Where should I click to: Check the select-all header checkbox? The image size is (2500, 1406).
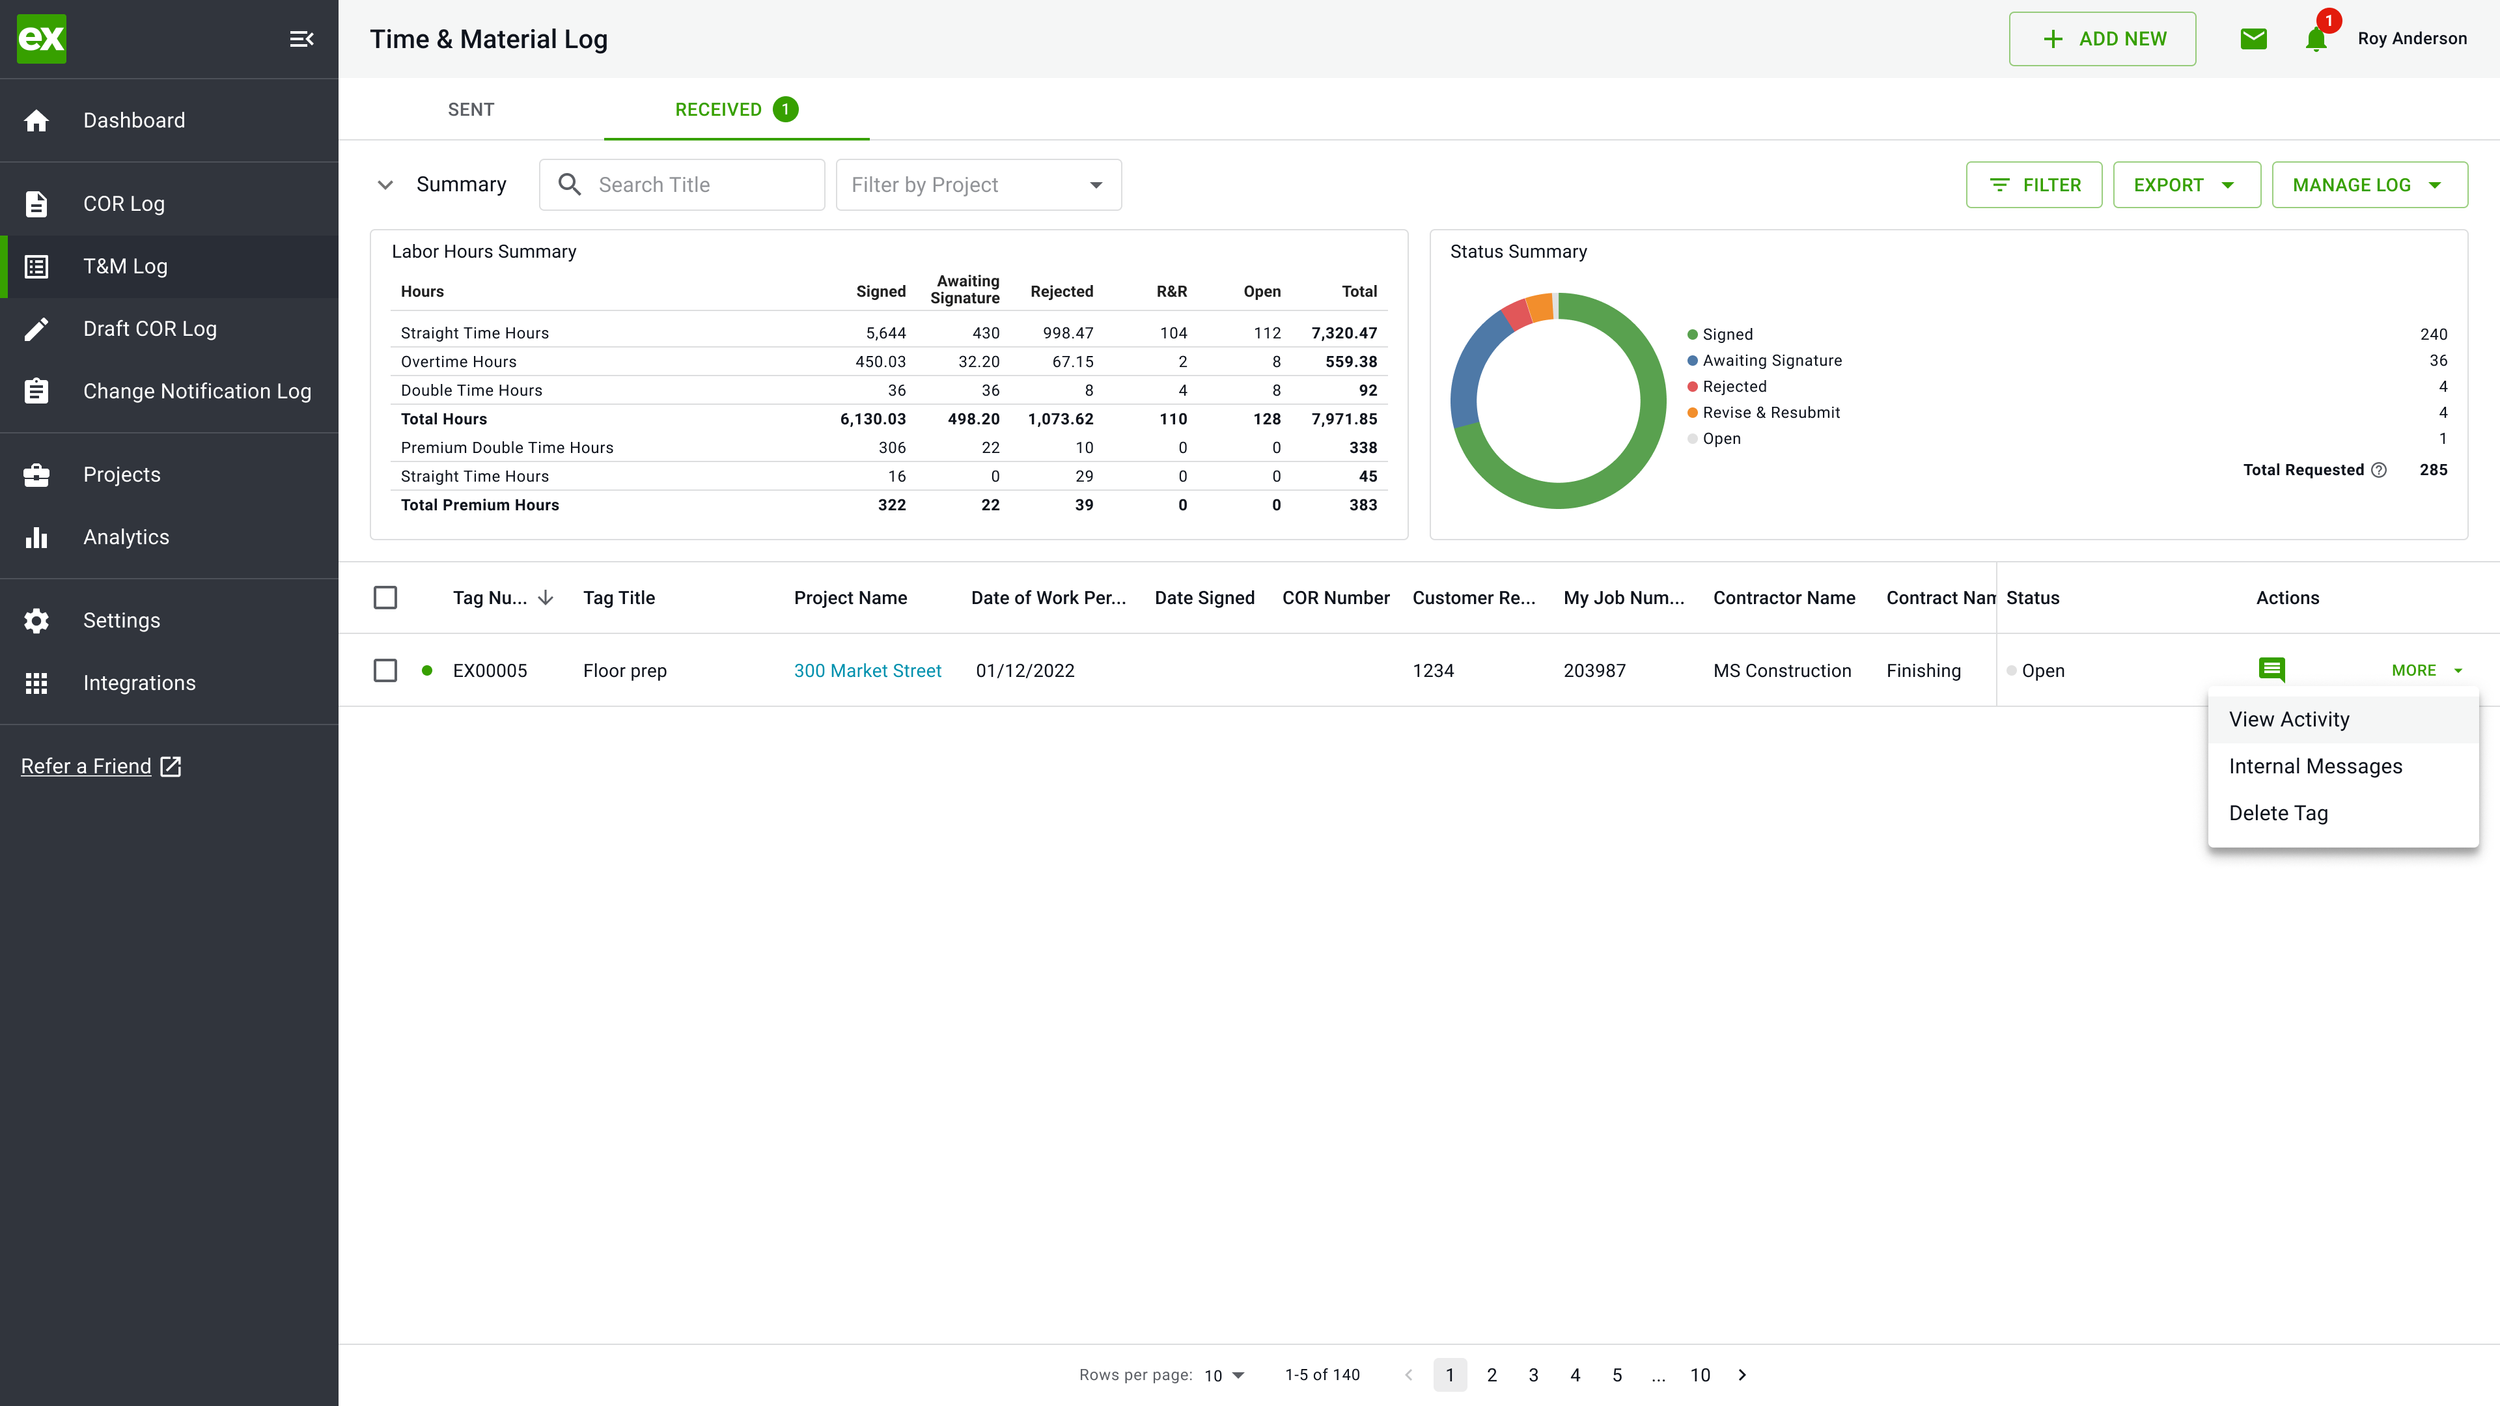click(385, 598)
